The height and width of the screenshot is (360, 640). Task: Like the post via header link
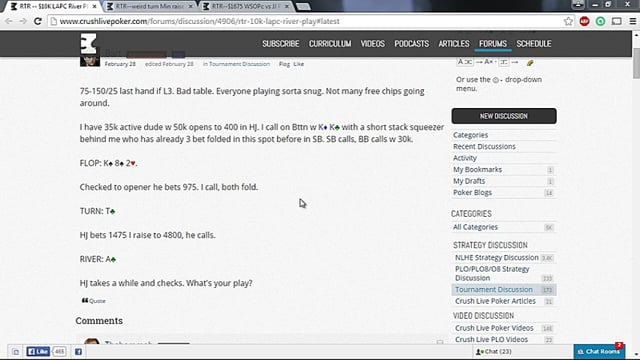(298, 64)
